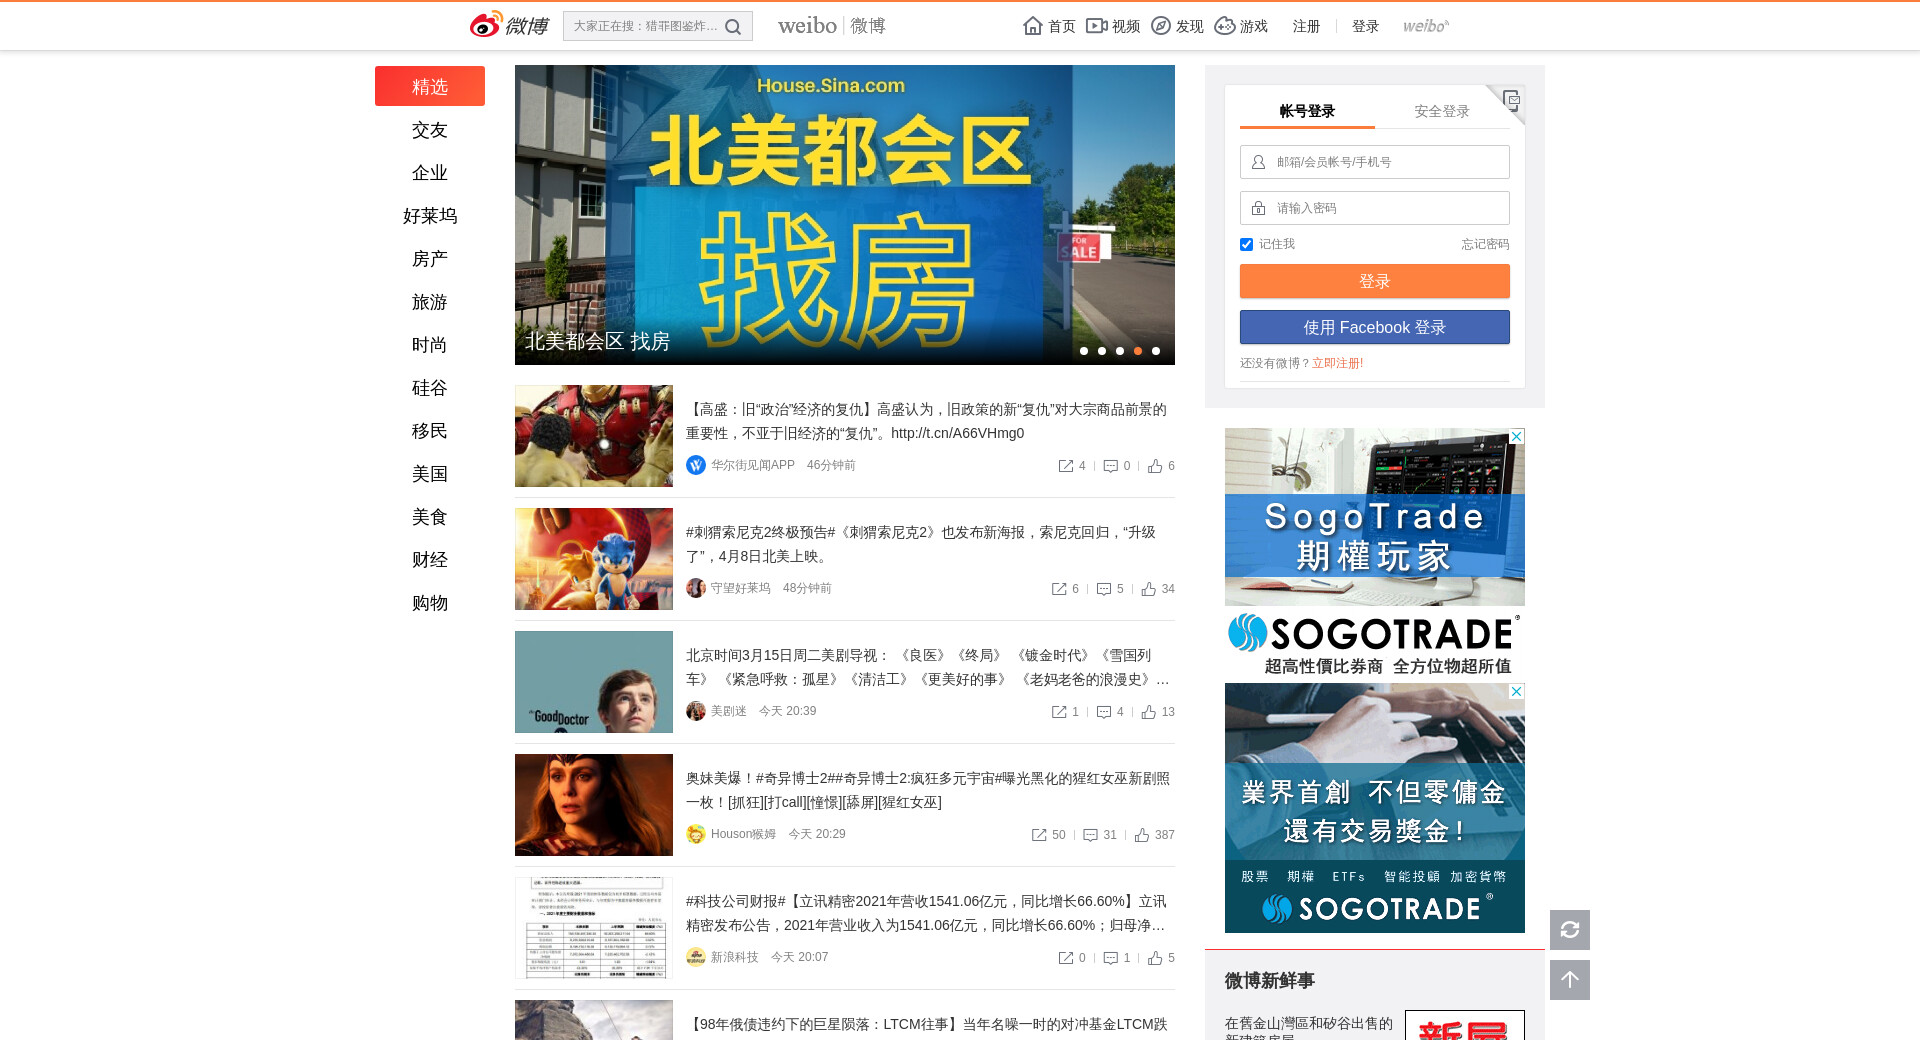Viewport: 1920px width, 1040px height.
Task: Click the search magnifier icon
Action: pyautogui.click(x=733, y=27)
